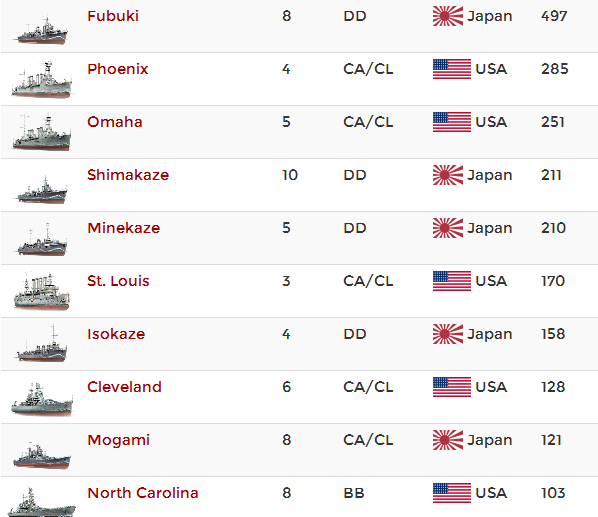598x517 pixels.
Task: Open the Cleveland ship link
Action: tap(124, 387)
